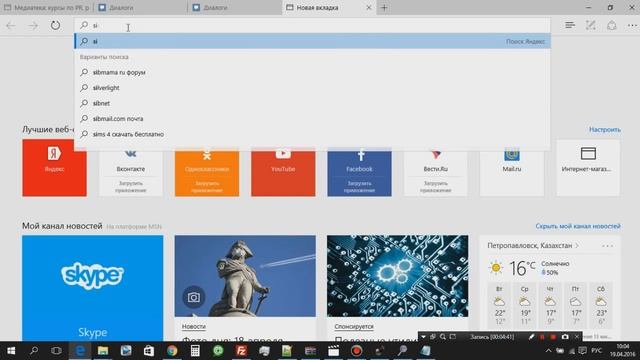Open the Интернет-магазин top site tile
The image size is (640, 360).
pos(588,168)
